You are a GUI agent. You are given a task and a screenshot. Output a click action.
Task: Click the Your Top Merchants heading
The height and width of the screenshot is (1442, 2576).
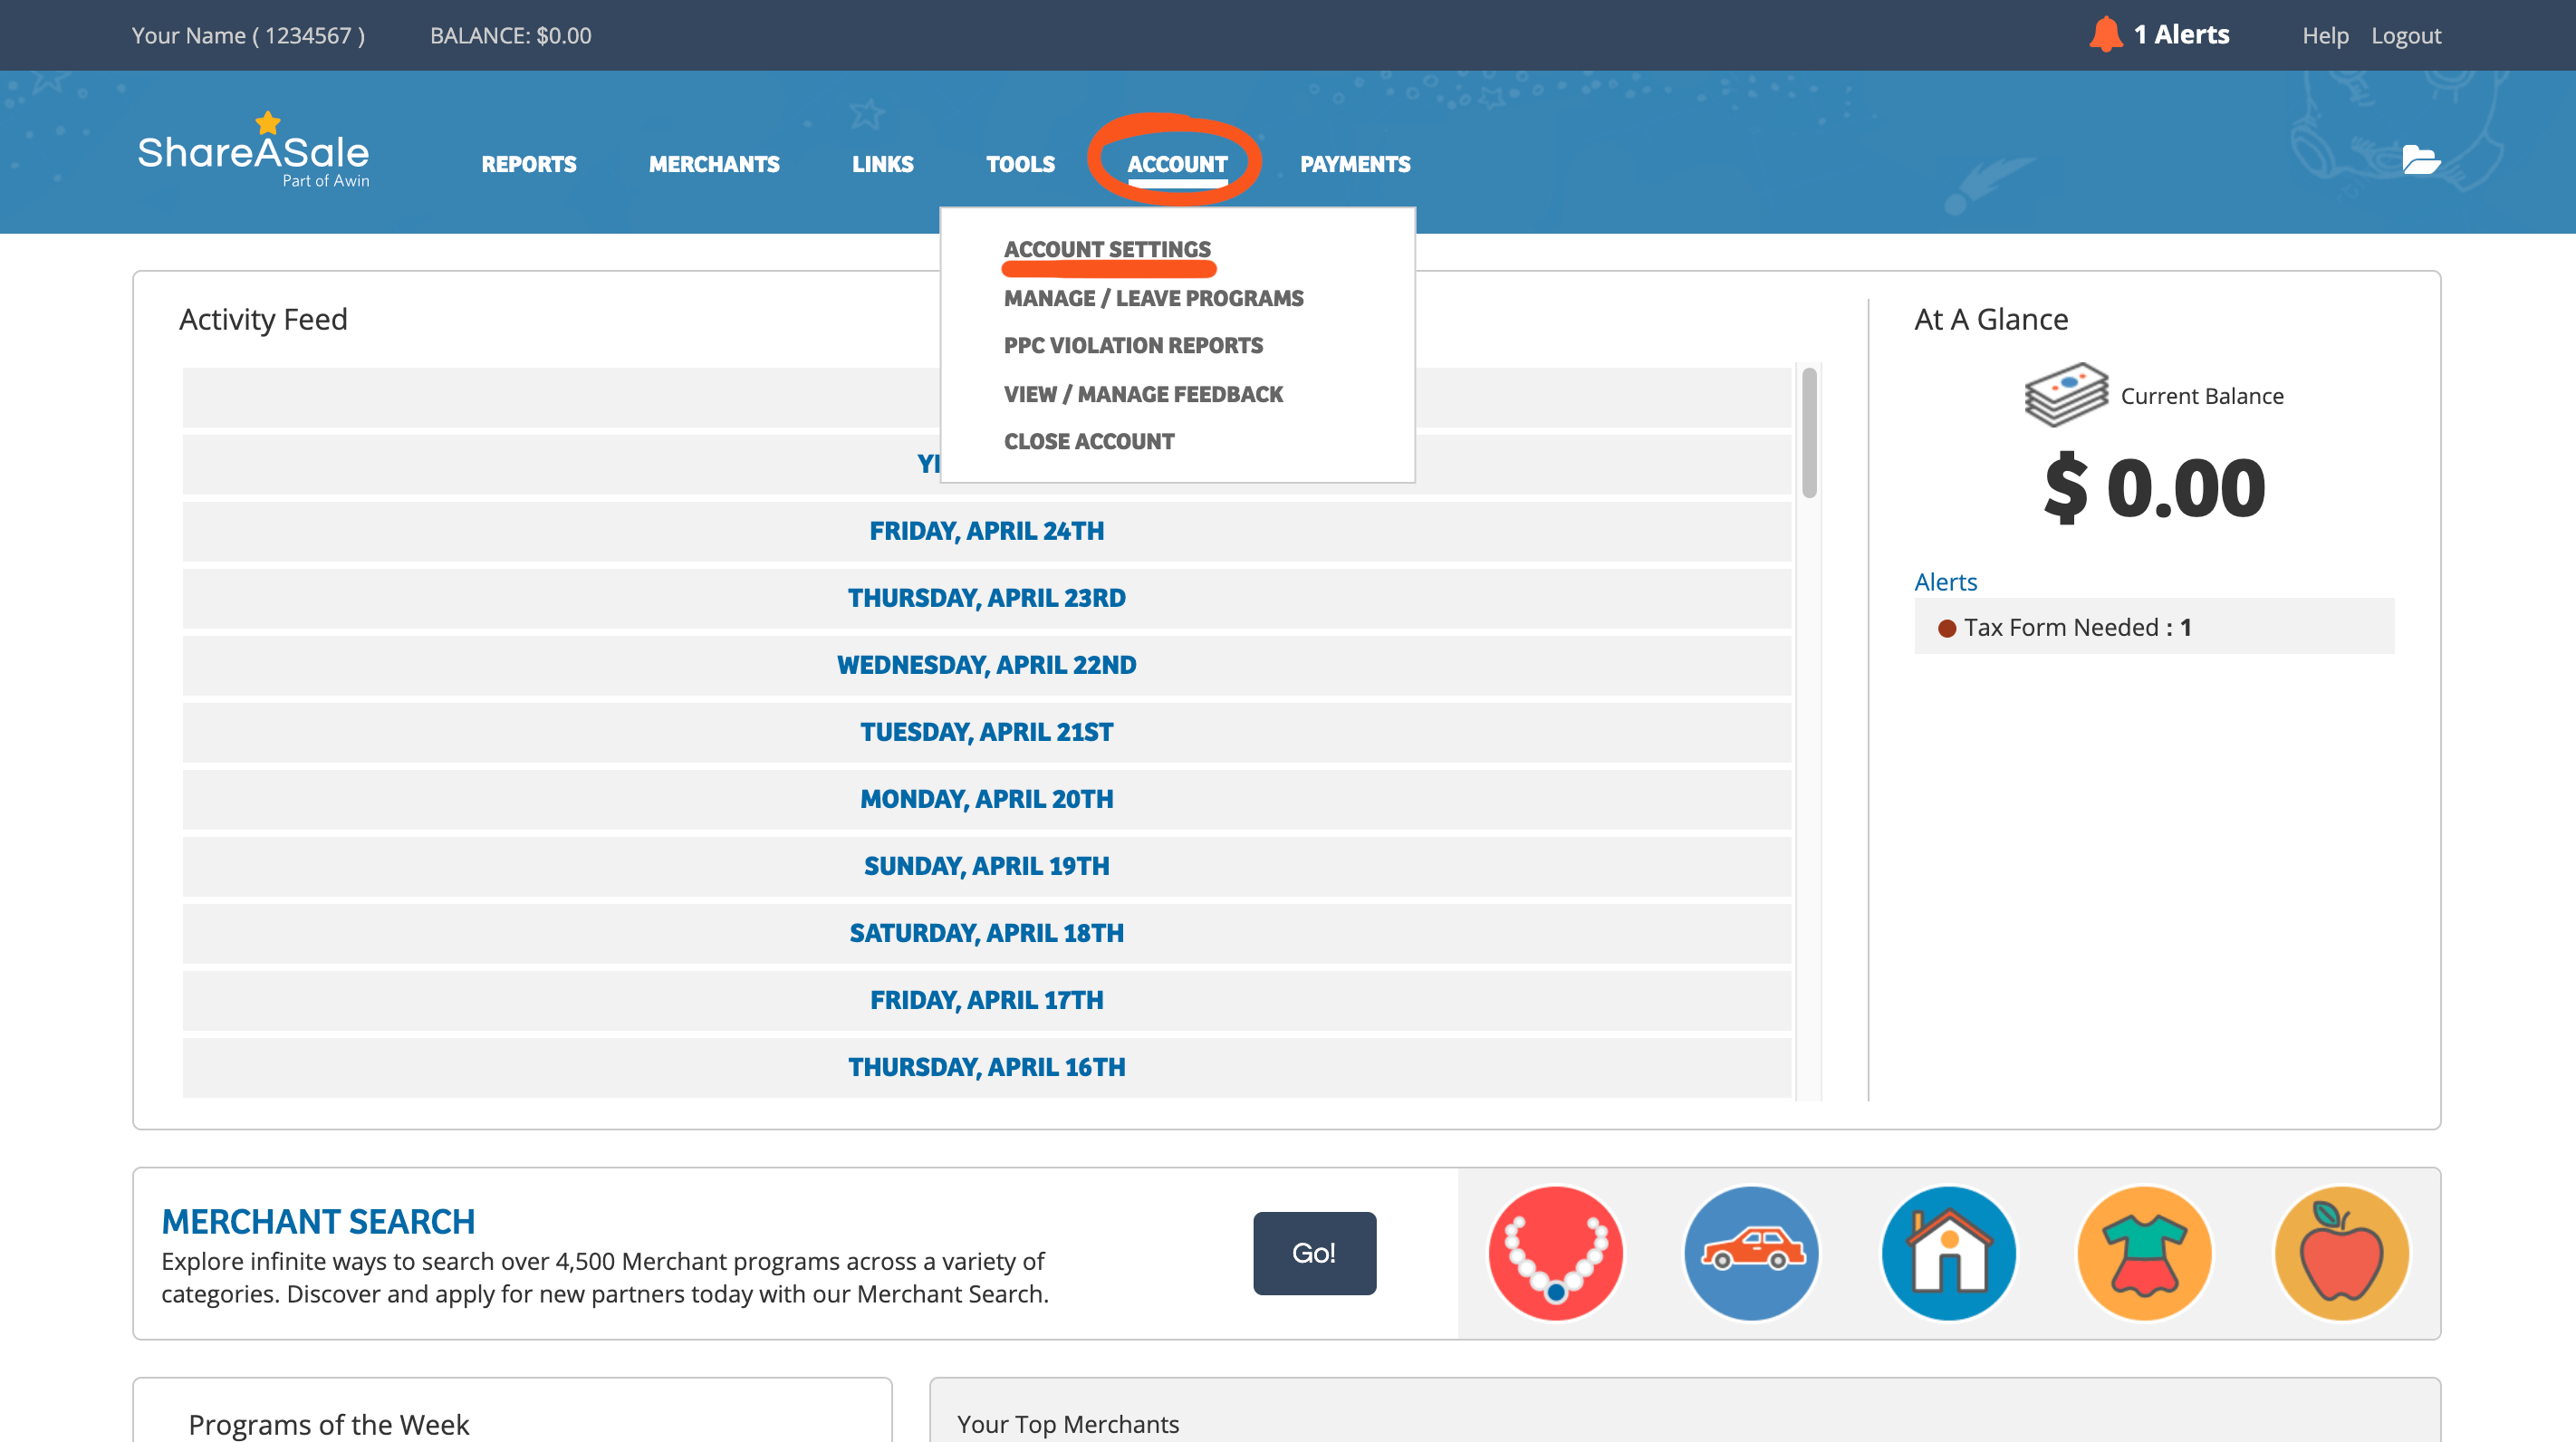point(1068,1424)
